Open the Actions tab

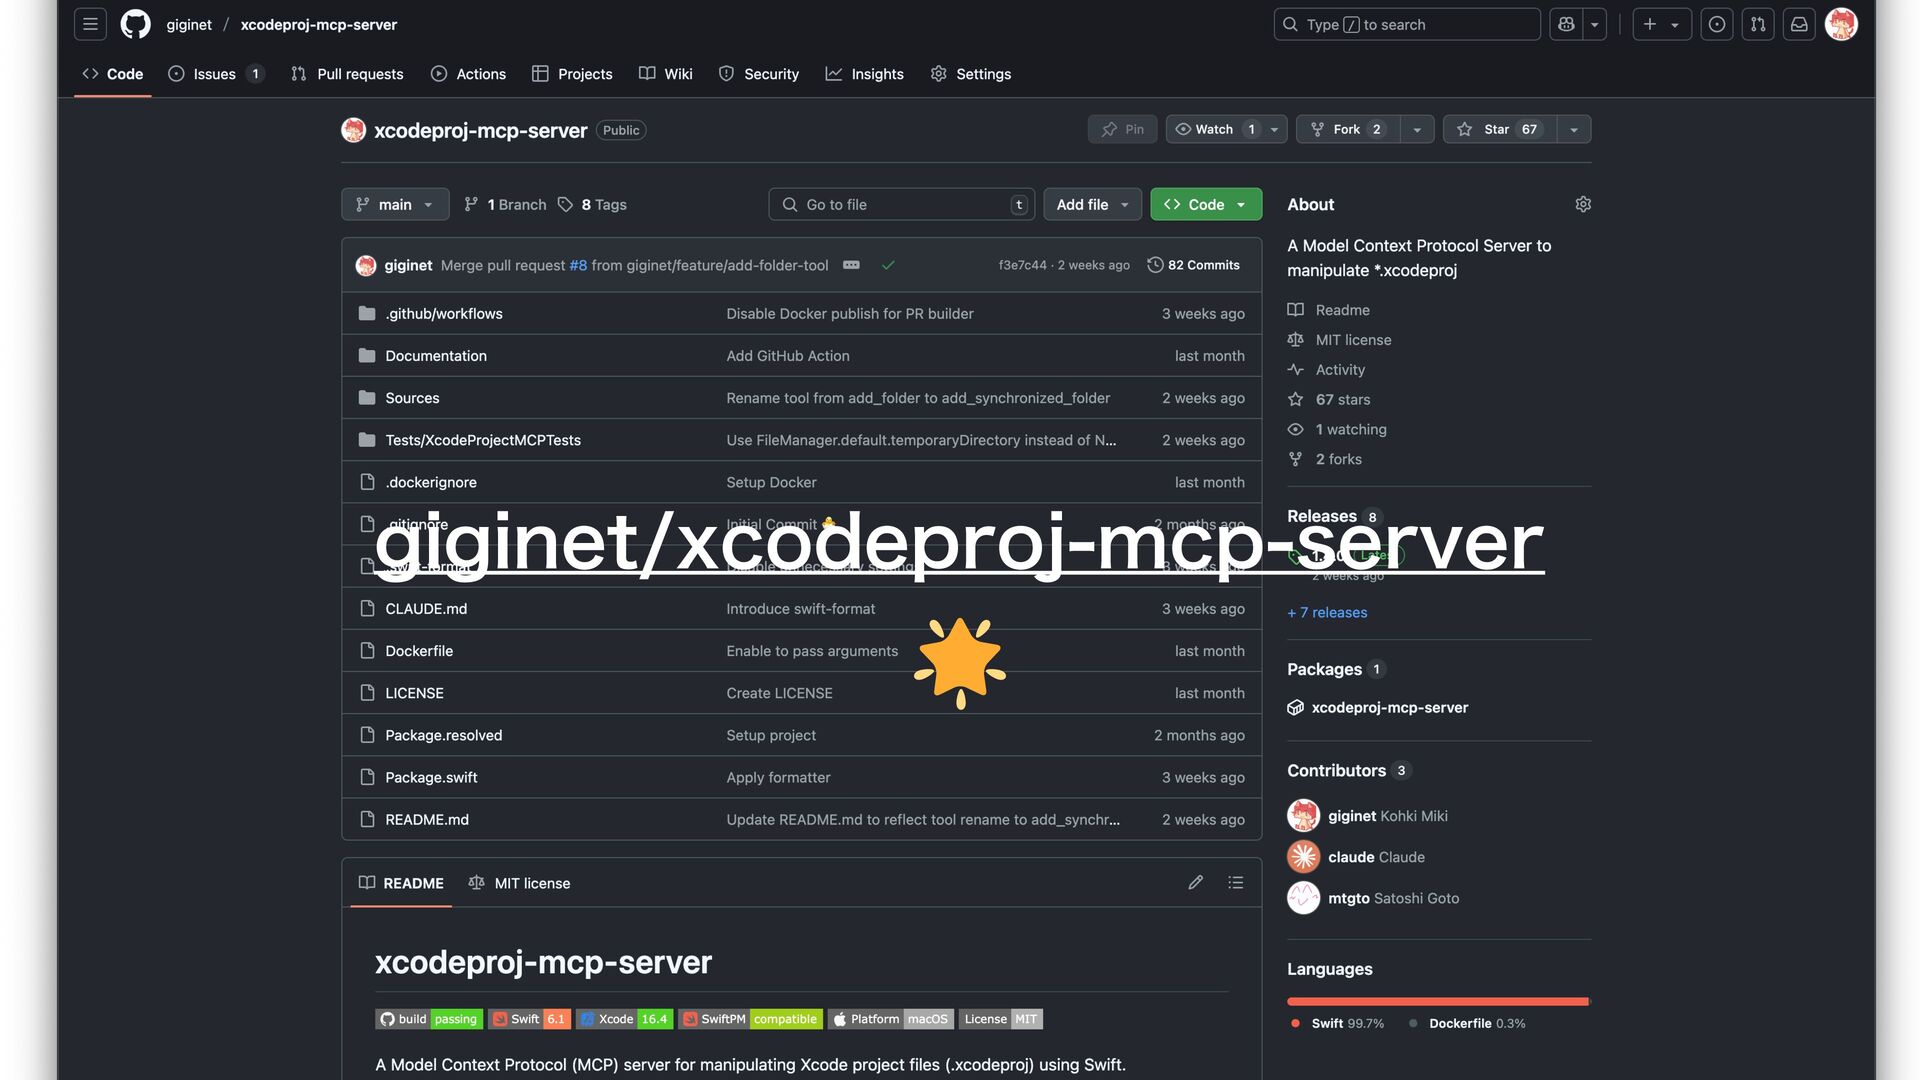click(x=468, y=74)
